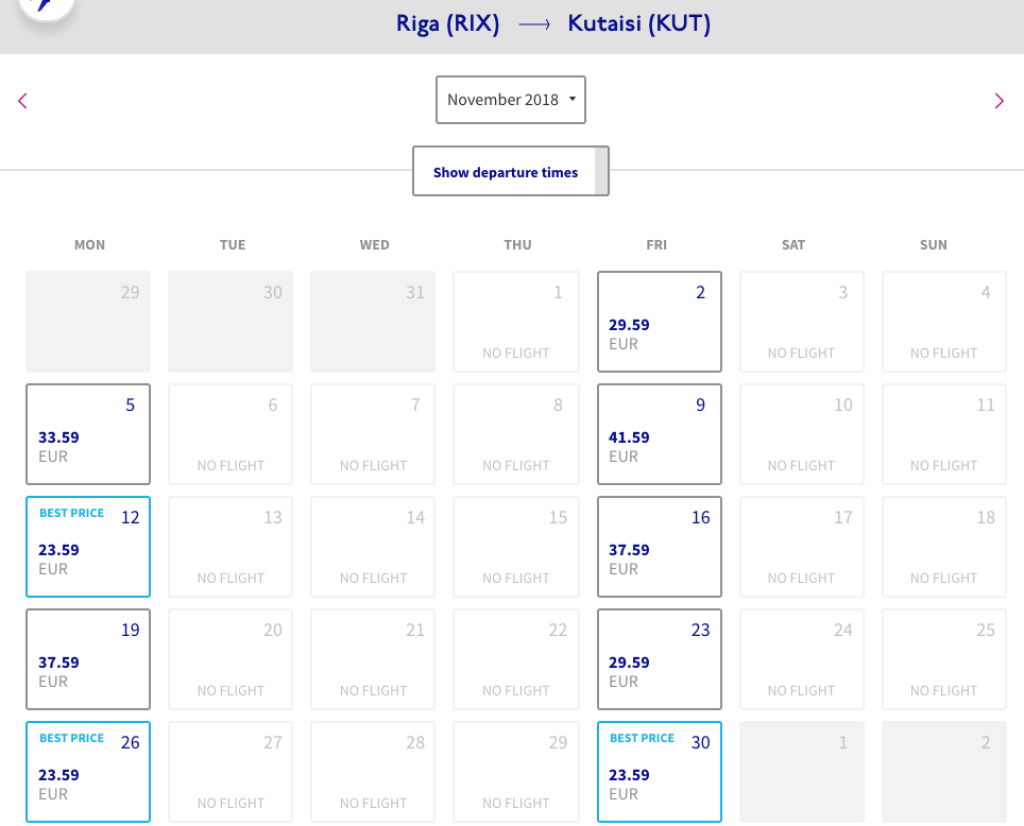
Task: Select Friday November 23 flight
Action: (659, 659)
